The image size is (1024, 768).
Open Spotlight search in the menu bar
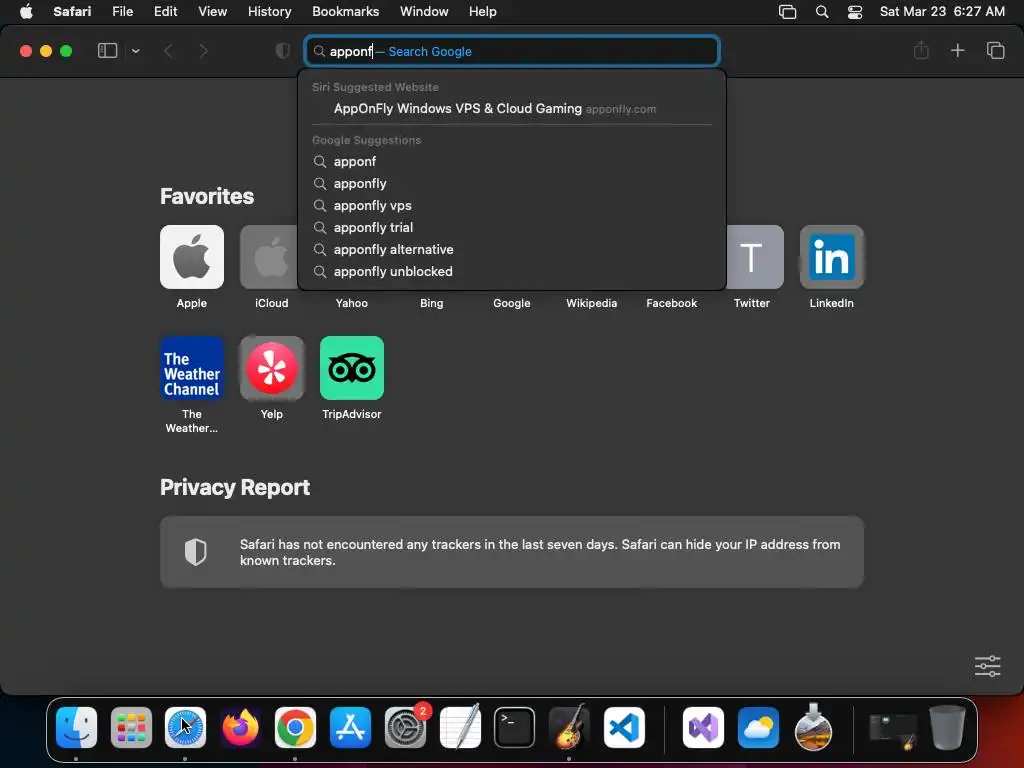[822, 12]
